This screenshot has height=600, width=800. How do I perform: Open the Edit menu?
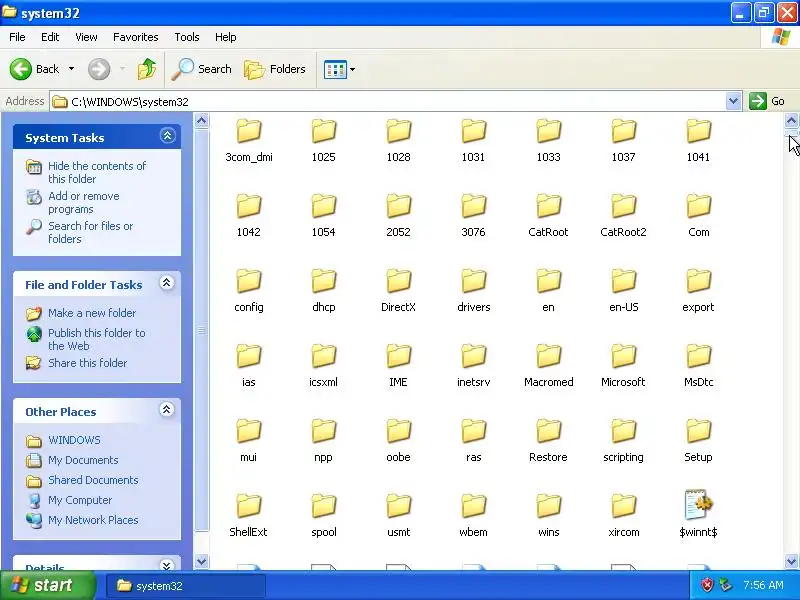tap(50, 37)
